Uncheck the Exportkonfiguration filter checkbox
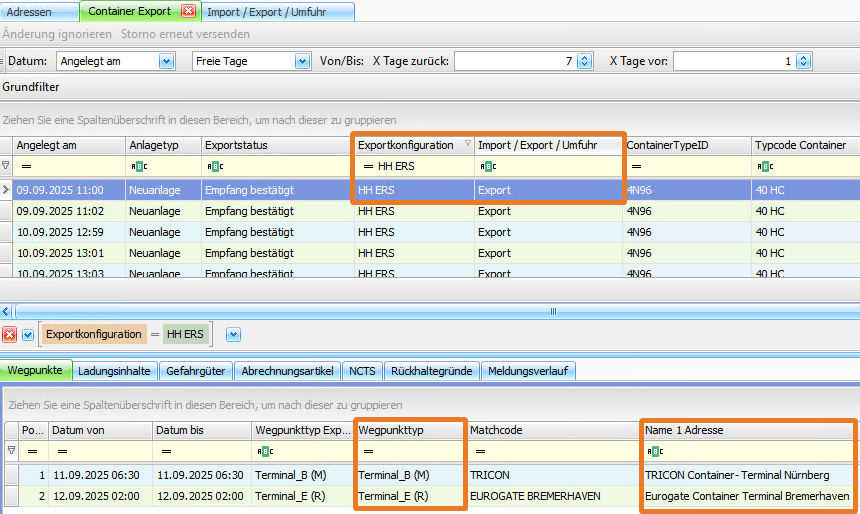The image size is (860, 514). (27, 334)
